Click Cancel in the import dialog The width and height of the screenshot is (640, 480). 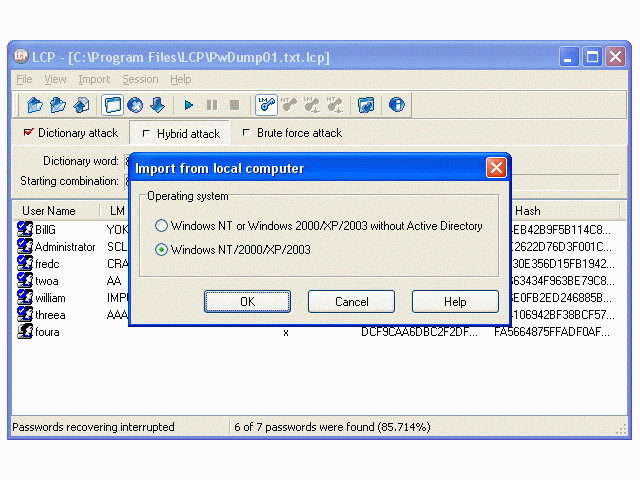(351, 302)
